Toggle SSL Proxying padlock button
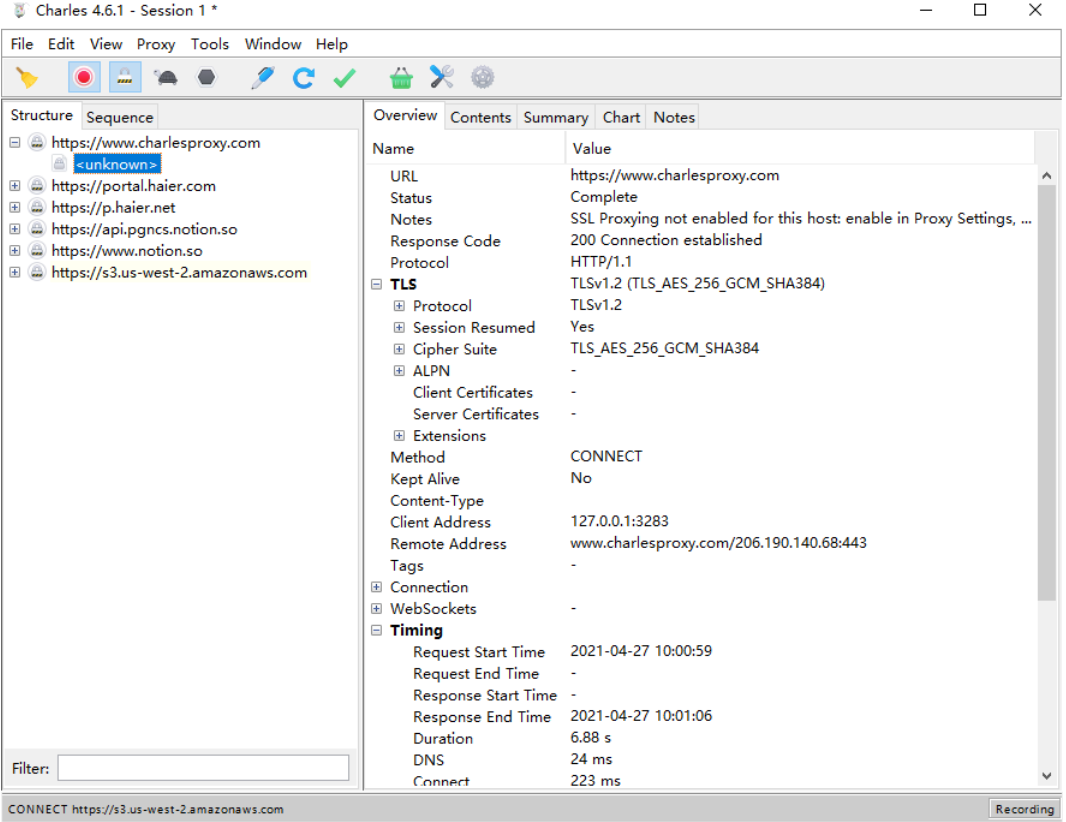The image size is (1066, 822). 125,78
